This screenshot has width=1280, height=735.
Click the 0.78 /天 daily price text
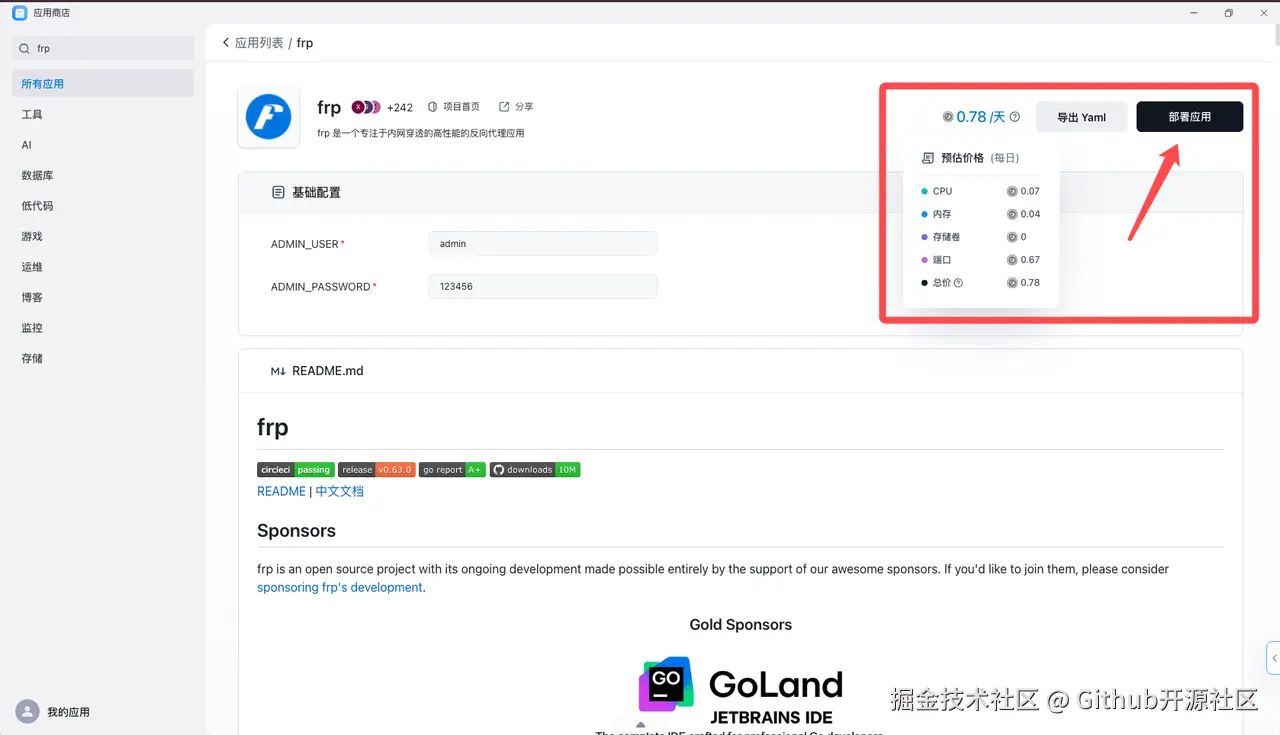click(x=981, y=117)
